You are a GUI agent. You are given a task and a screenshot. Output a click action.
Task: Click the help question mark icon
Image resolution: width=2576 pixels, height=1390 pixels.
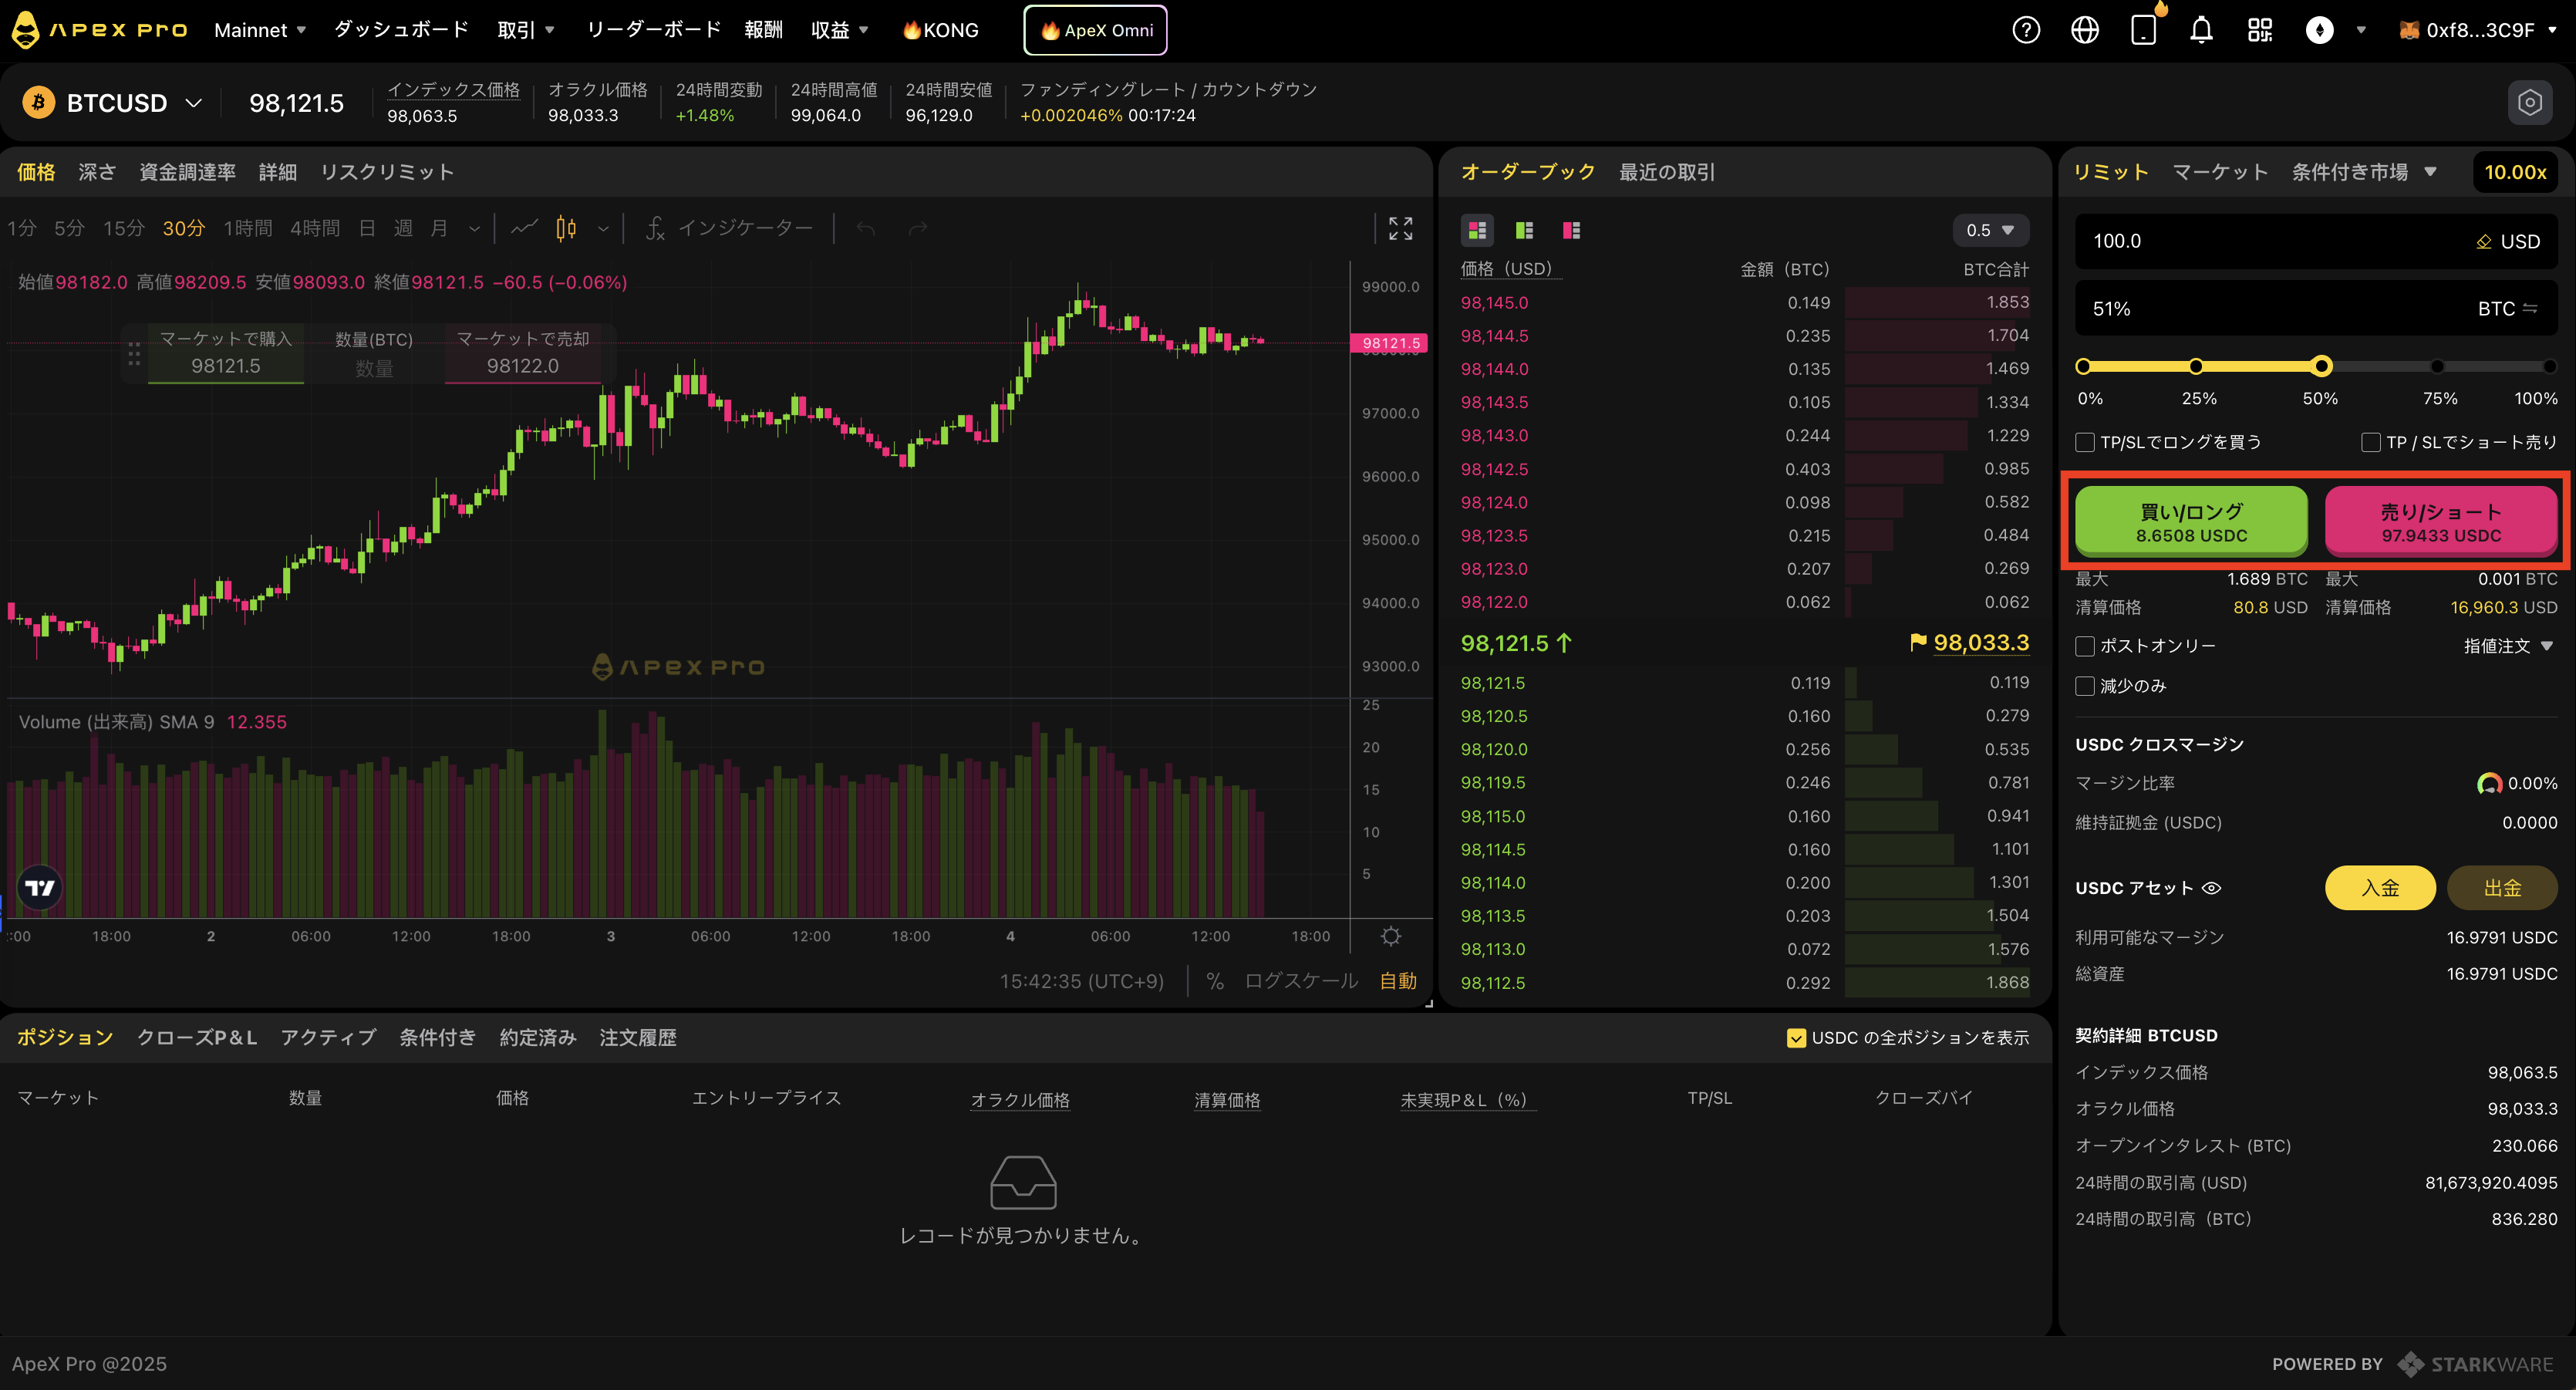tap(2025, 30)
